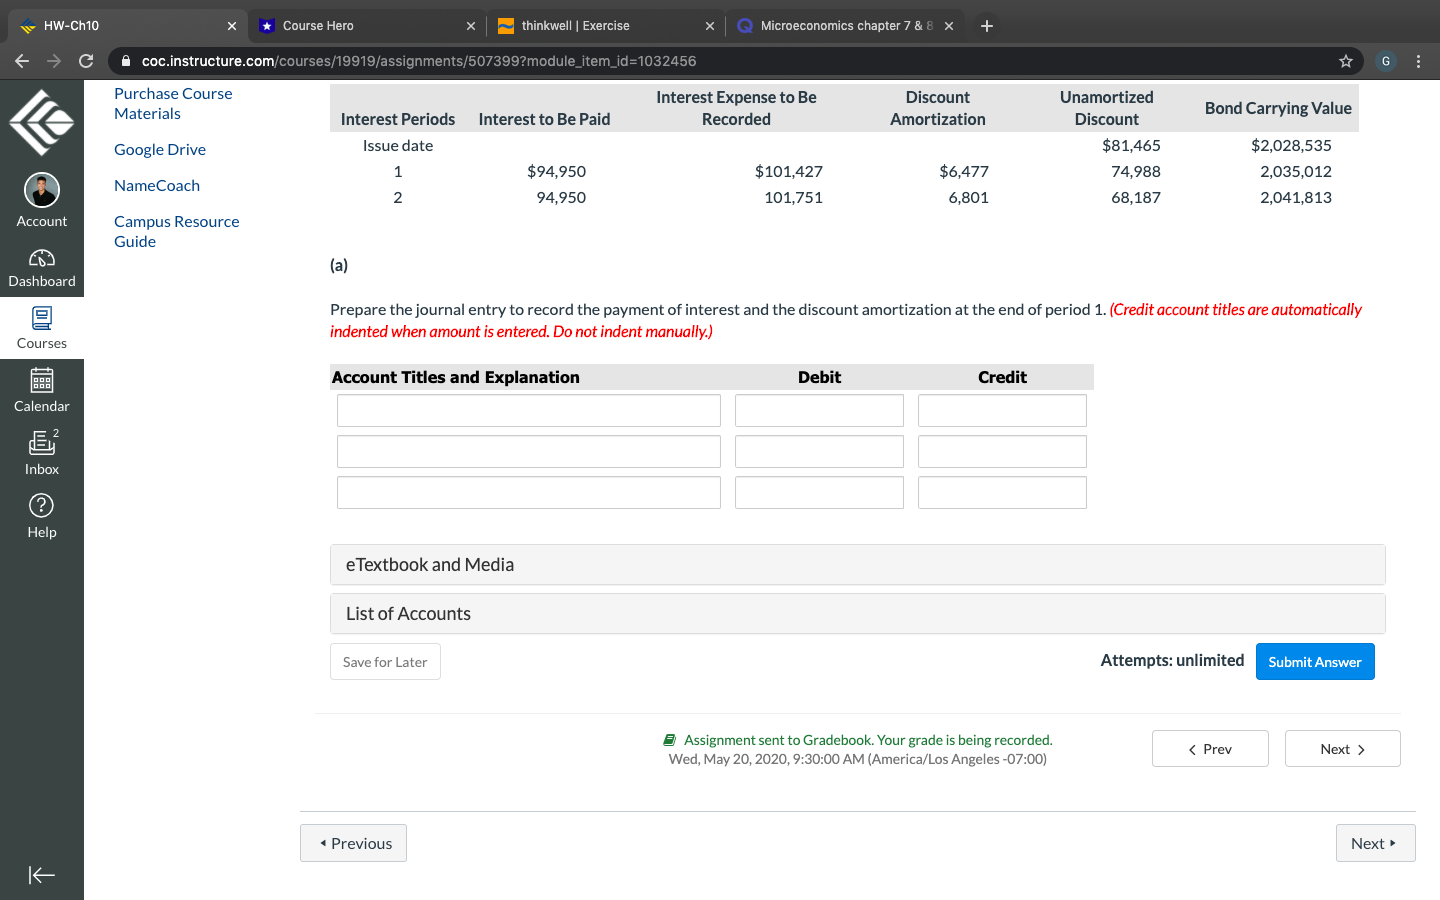Click the gradebook icon beside assignment message

(670, 740)
